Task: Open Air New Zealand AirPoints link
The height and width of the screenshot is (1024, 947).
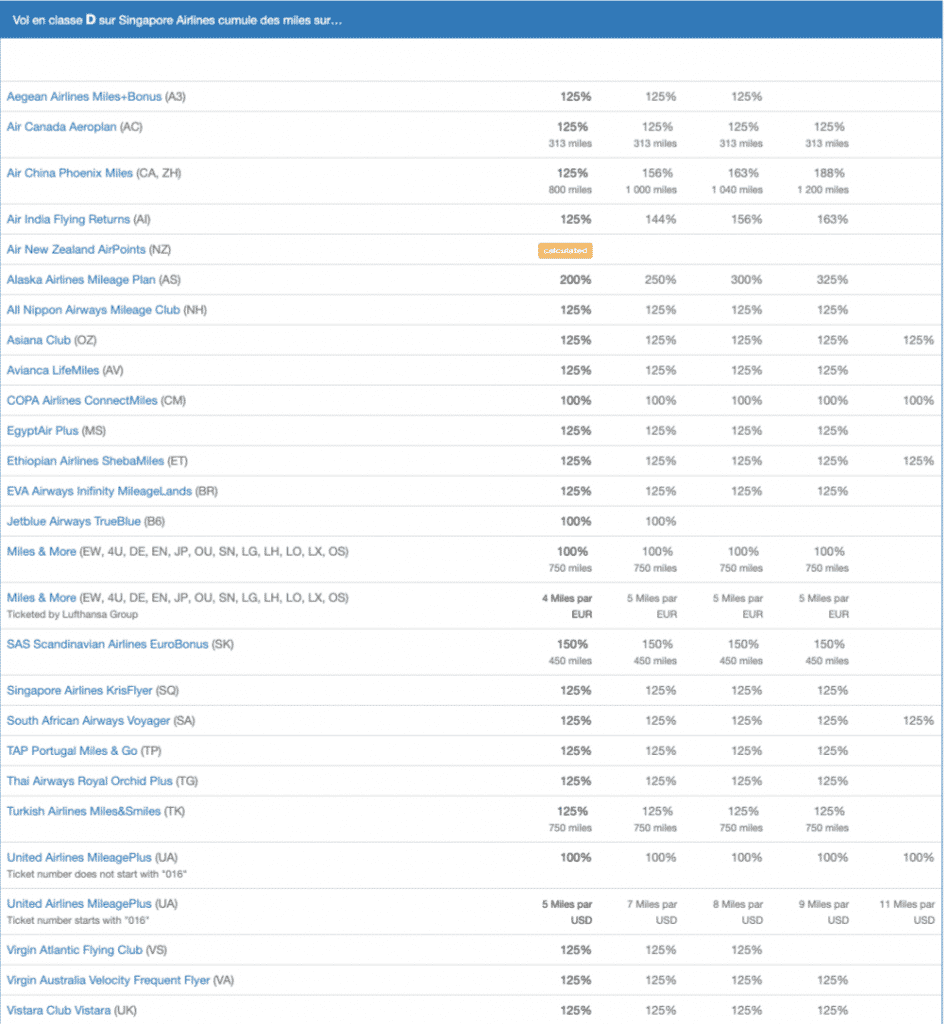Action: (76, 249)
